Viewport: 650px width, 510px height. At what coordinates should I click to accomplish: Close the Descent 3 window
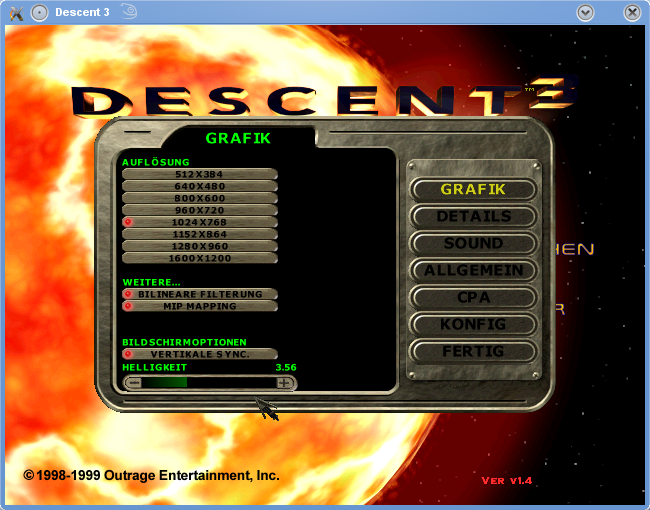point(632,13)
